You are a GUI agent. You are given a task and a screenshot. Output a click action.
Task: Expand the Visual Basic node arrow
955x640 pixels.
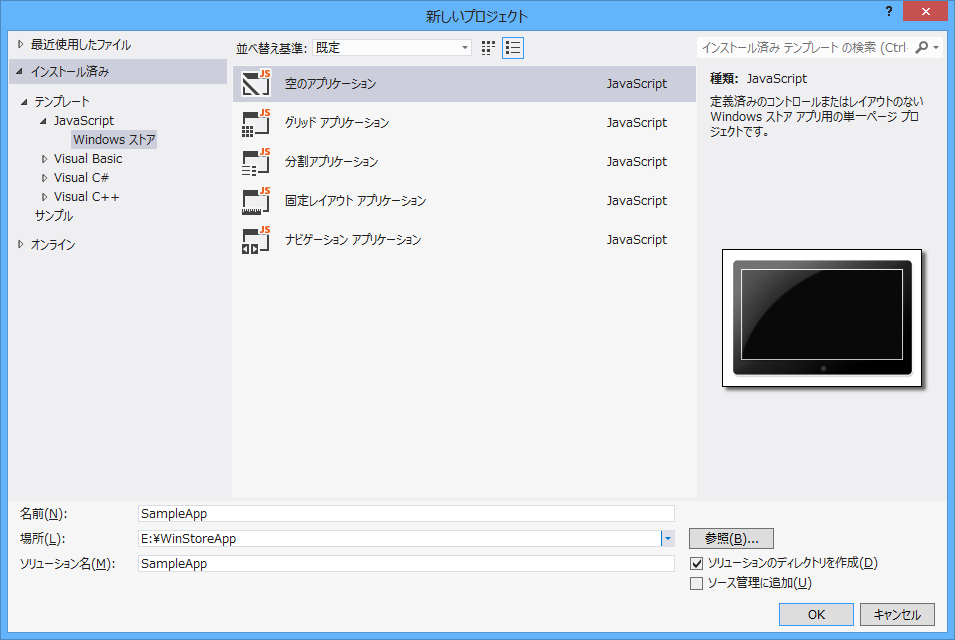point(44,159)
